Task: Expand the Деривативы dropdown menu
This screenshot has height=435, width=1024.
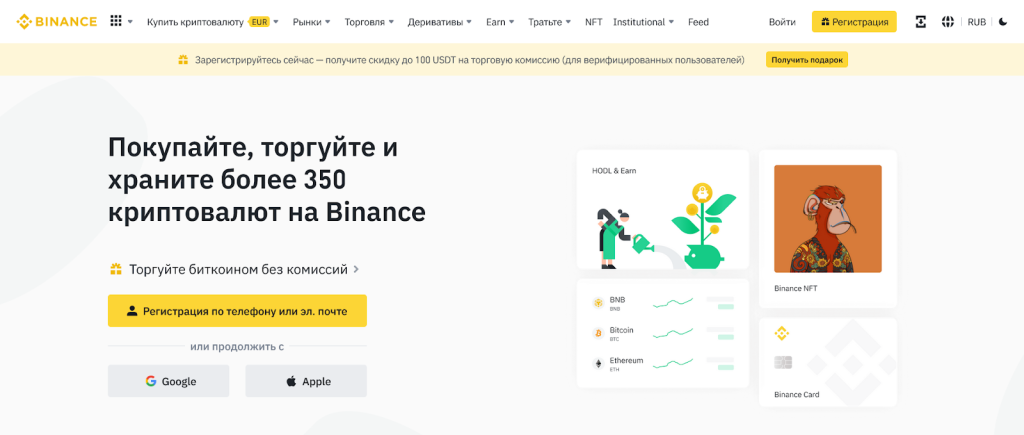Action: click(439, 21)
